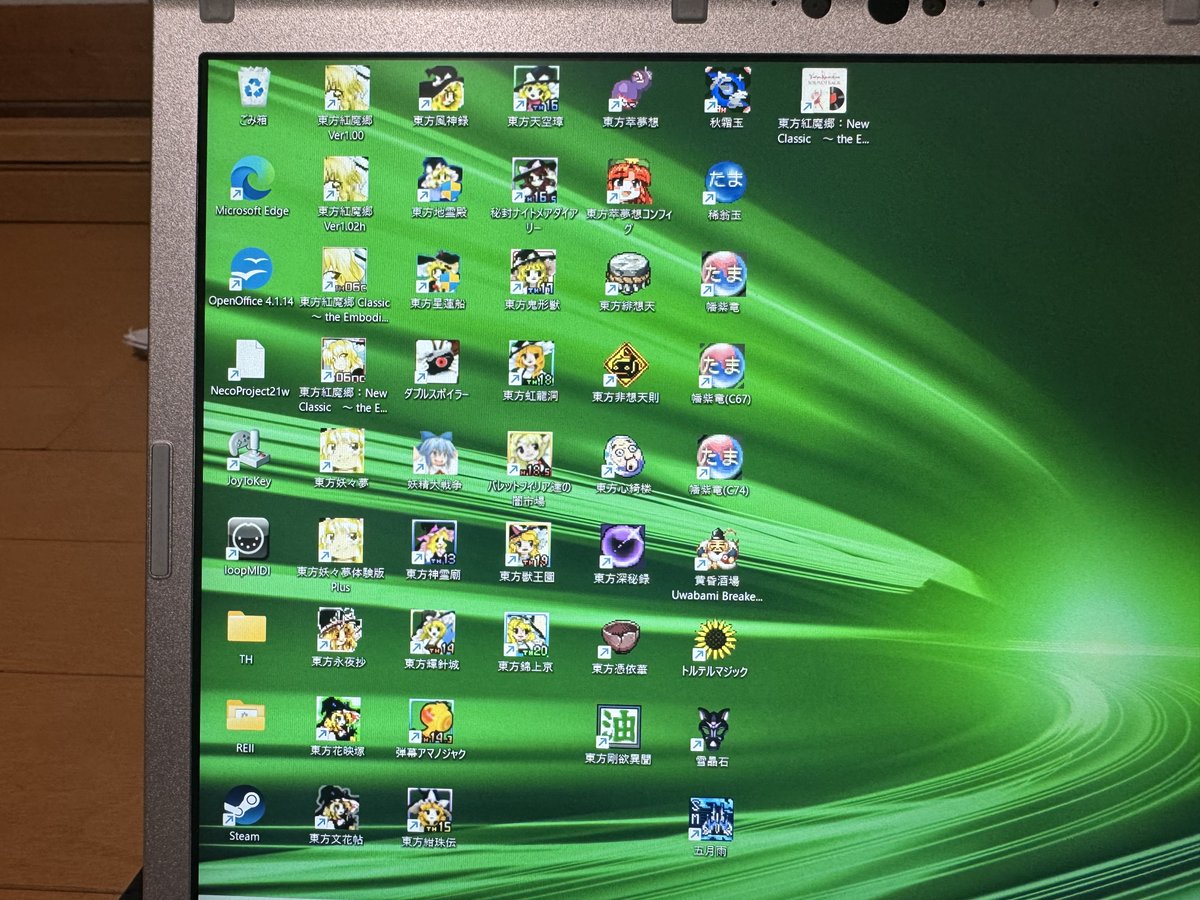Select the 東方紅魔郷 Ver1.00 shortcut

tap(346, 88)
